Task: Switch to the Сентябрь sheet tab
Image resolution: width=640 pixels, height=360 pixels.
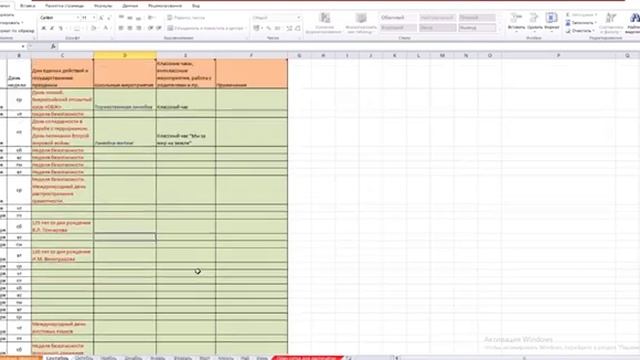Action: (x=57, y=358)
